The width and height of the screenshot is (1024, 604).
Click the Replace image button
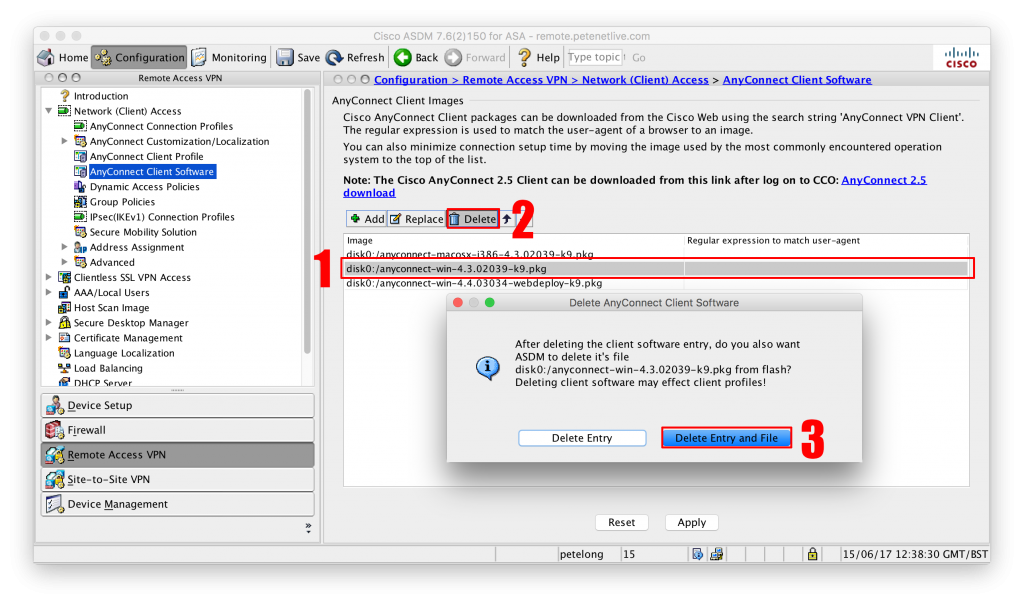(x=417, y=219)
